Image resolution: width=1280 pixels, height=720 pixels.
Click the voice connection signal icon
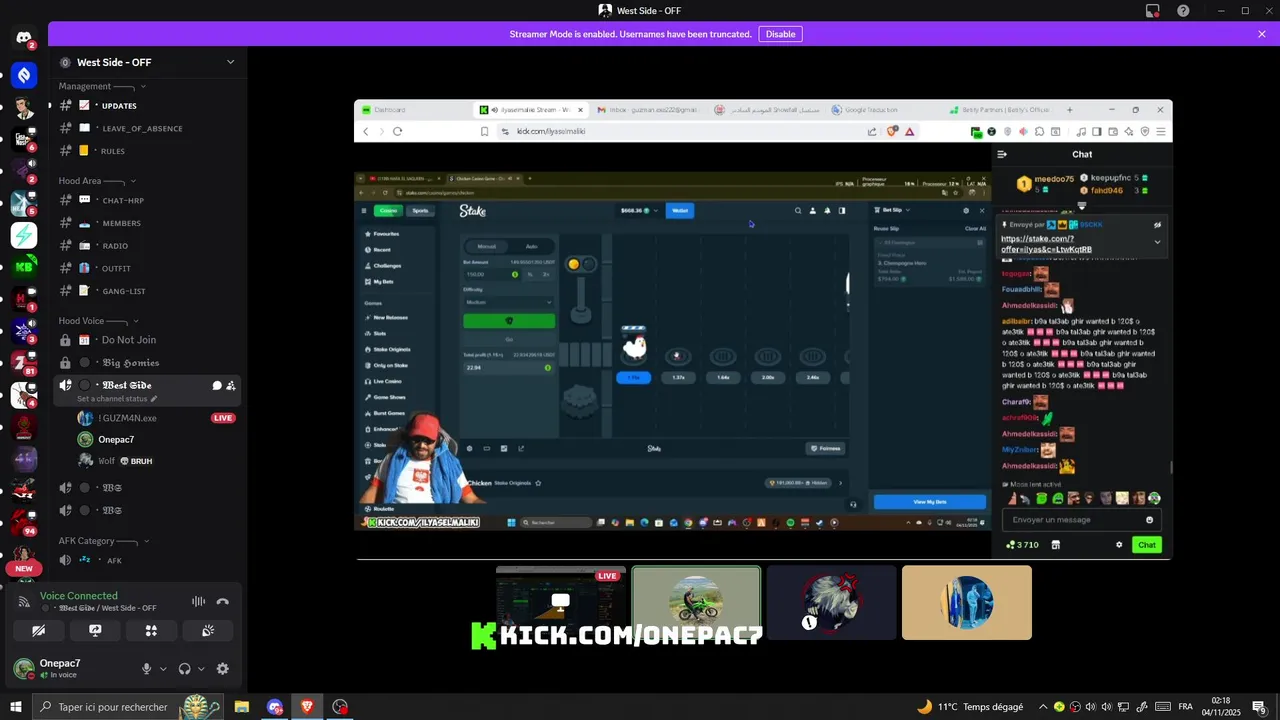click(24, 602)
